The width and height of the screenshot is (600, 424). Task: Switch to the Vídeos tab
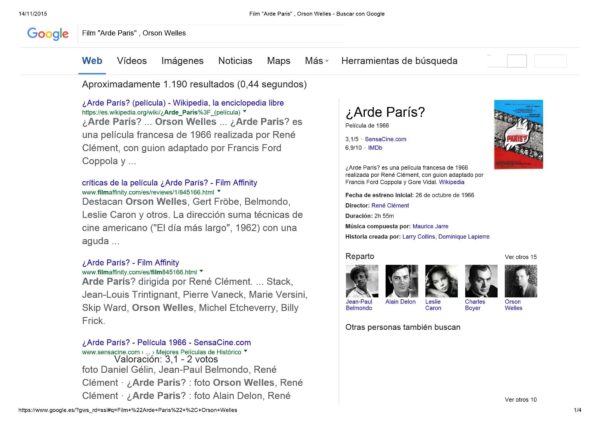point(132,61)
